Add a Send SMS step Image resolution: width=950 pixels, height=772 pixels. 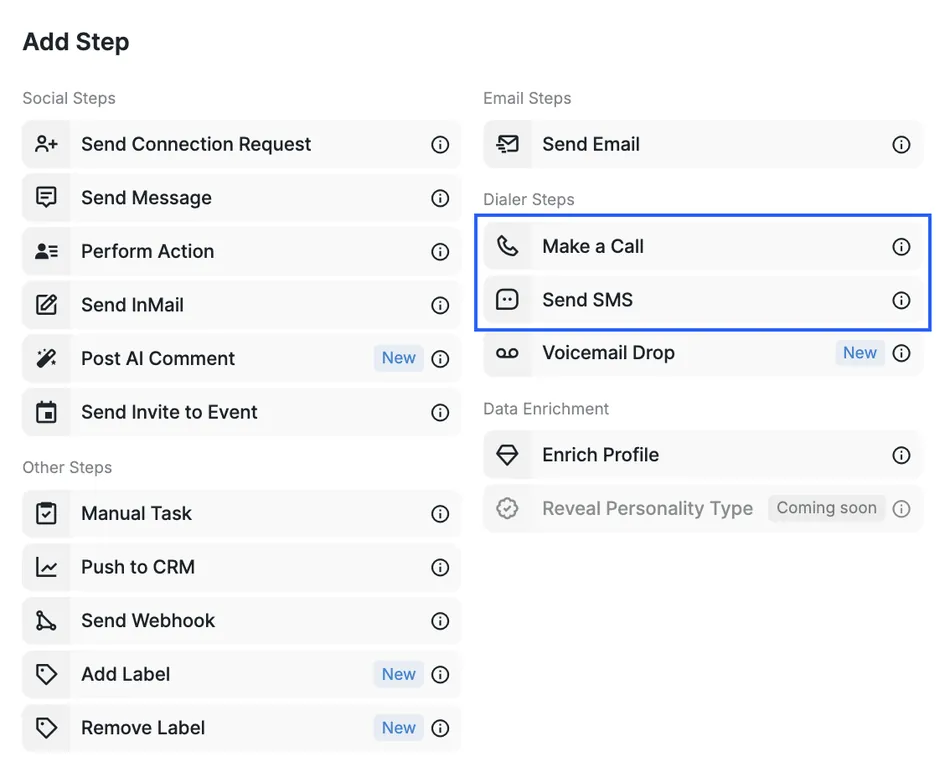pos(703,299)
